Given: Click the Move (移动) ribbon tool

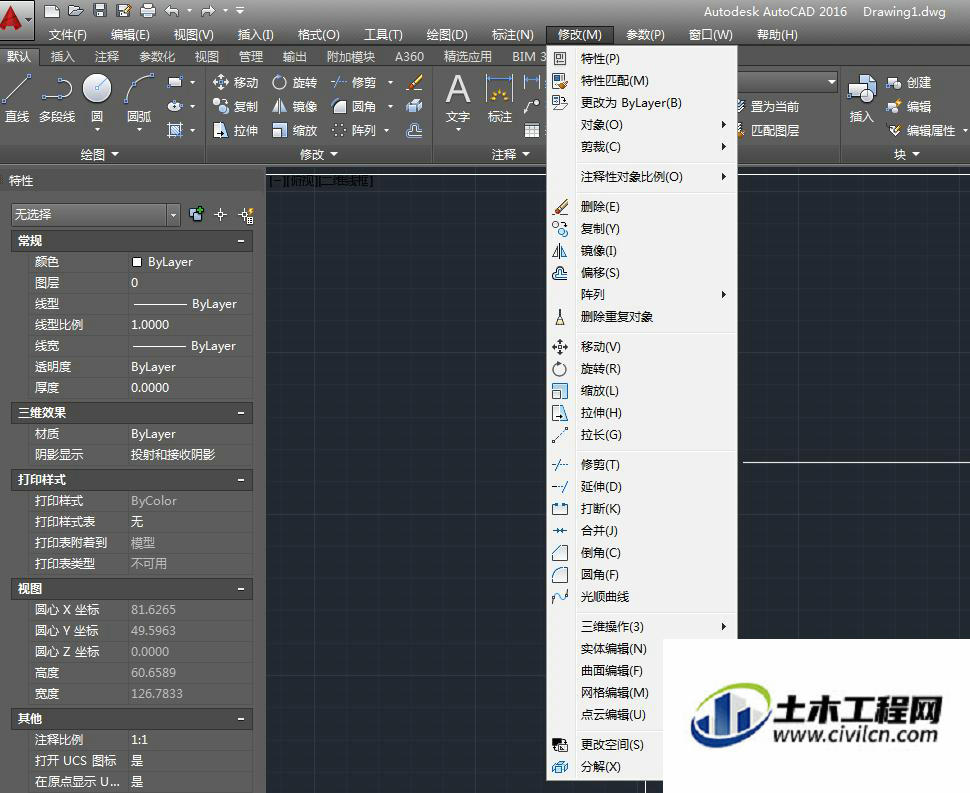Looking at the screenshot, I should coord(235,82).
